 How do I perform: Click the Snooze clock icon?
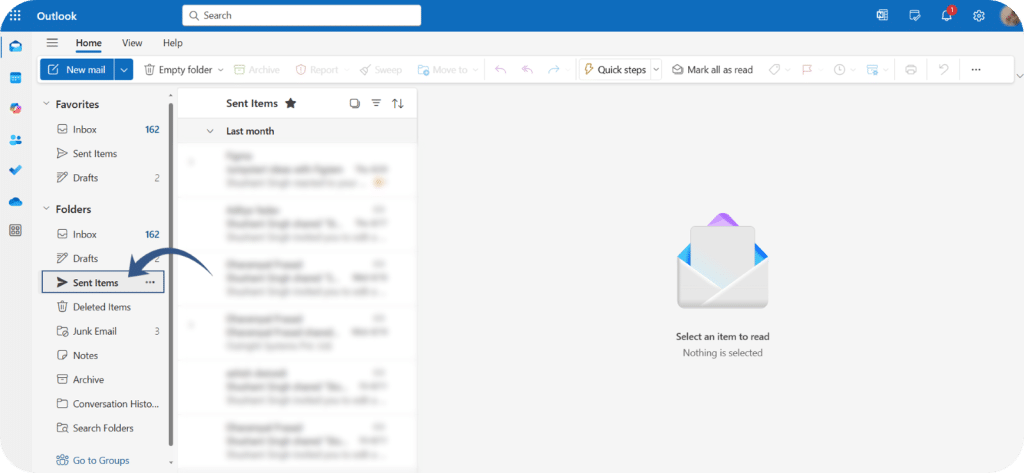[x=840, y=70]
